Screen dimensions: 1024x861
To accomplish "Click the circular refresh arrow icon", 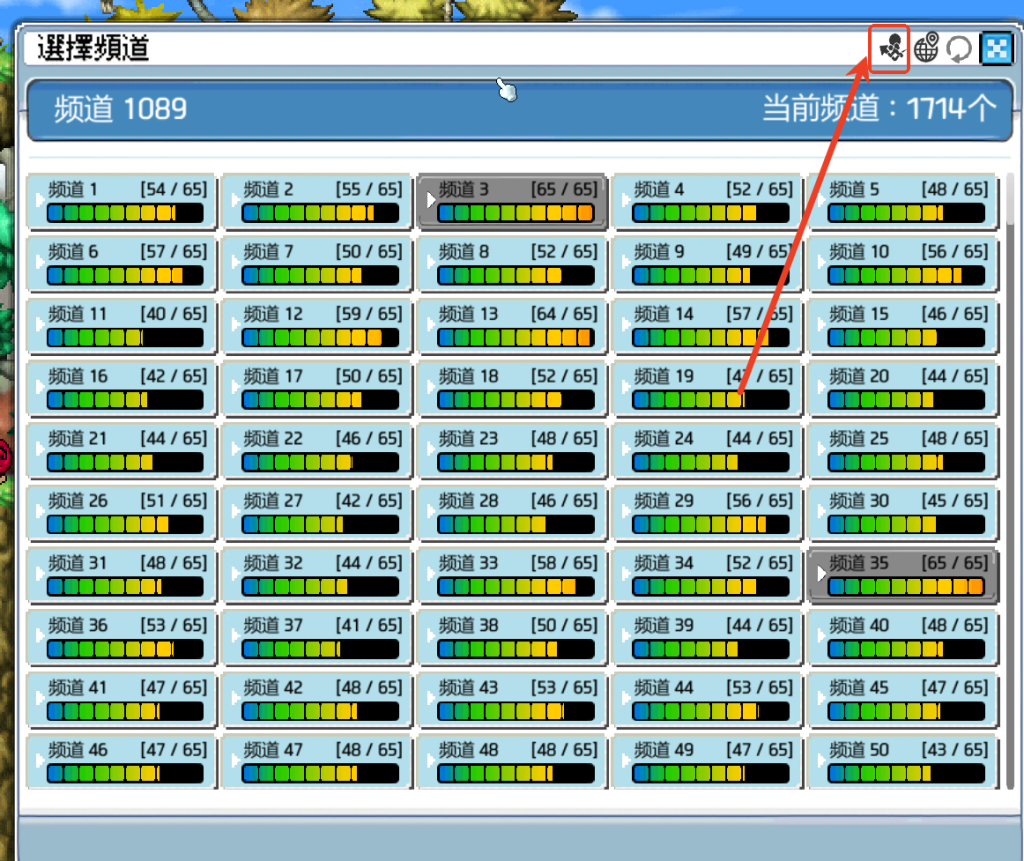I will [x=959, y=48].
